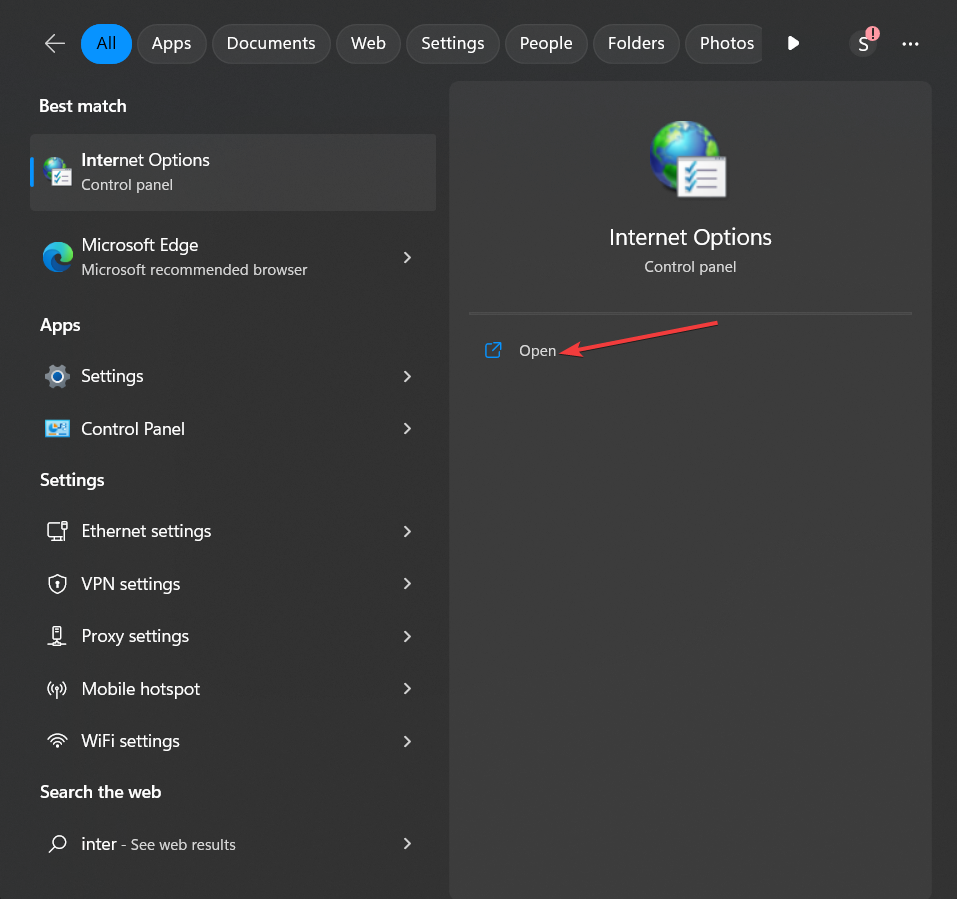Open Mobile hotspot result
The height and width of the screenshot is (899, 957).
233,688
